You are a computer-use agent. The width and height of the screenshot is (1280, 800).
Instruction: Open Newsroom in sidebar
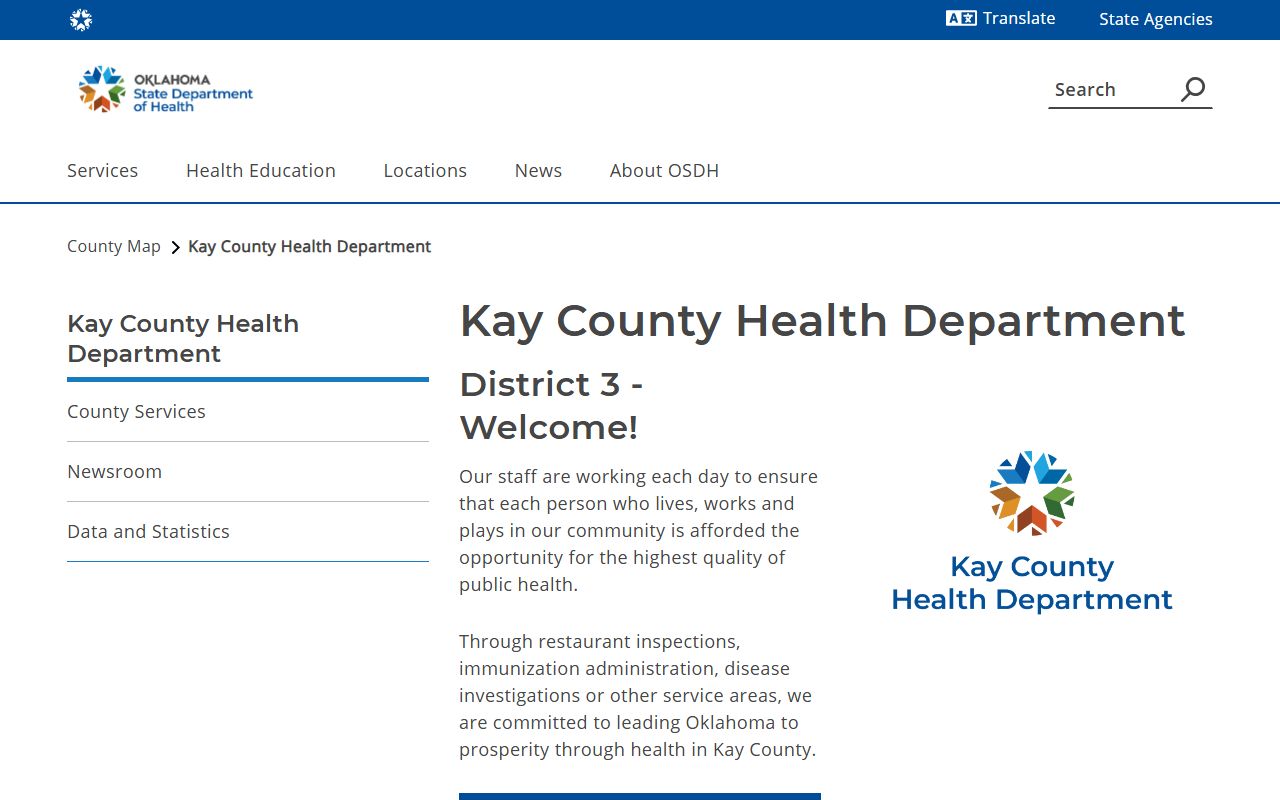[x=248, y=472]
